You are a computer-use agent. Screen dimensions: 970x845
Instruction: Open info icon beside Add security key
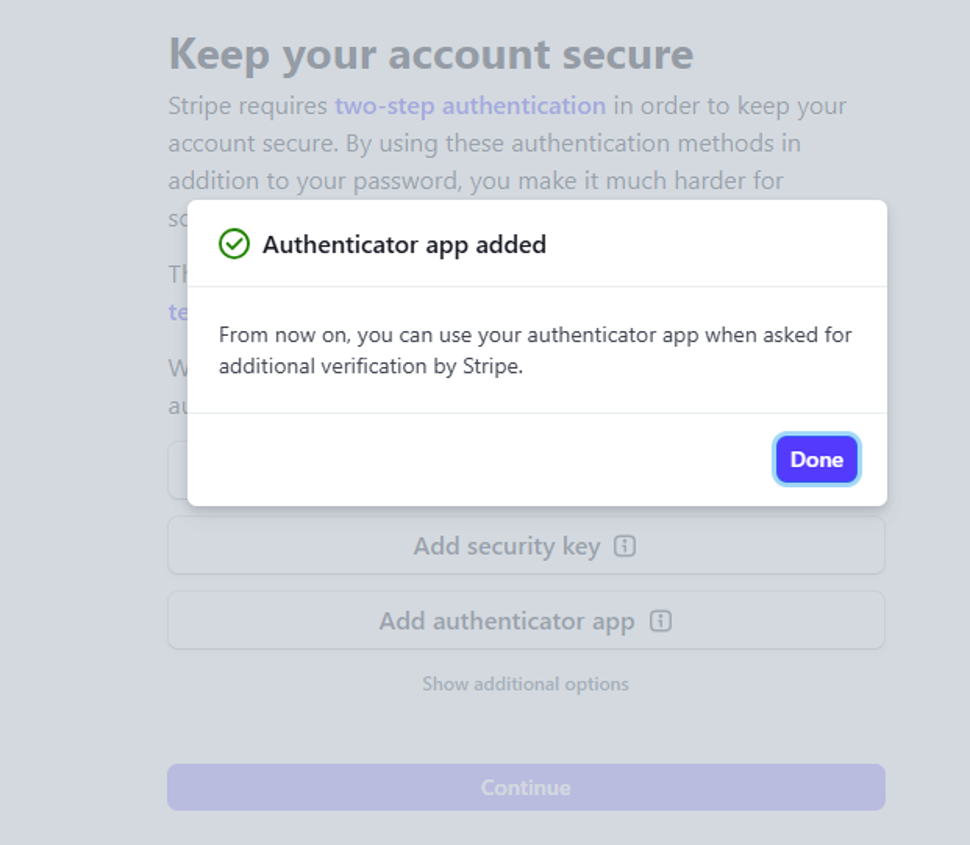click(x=624, y=546)
